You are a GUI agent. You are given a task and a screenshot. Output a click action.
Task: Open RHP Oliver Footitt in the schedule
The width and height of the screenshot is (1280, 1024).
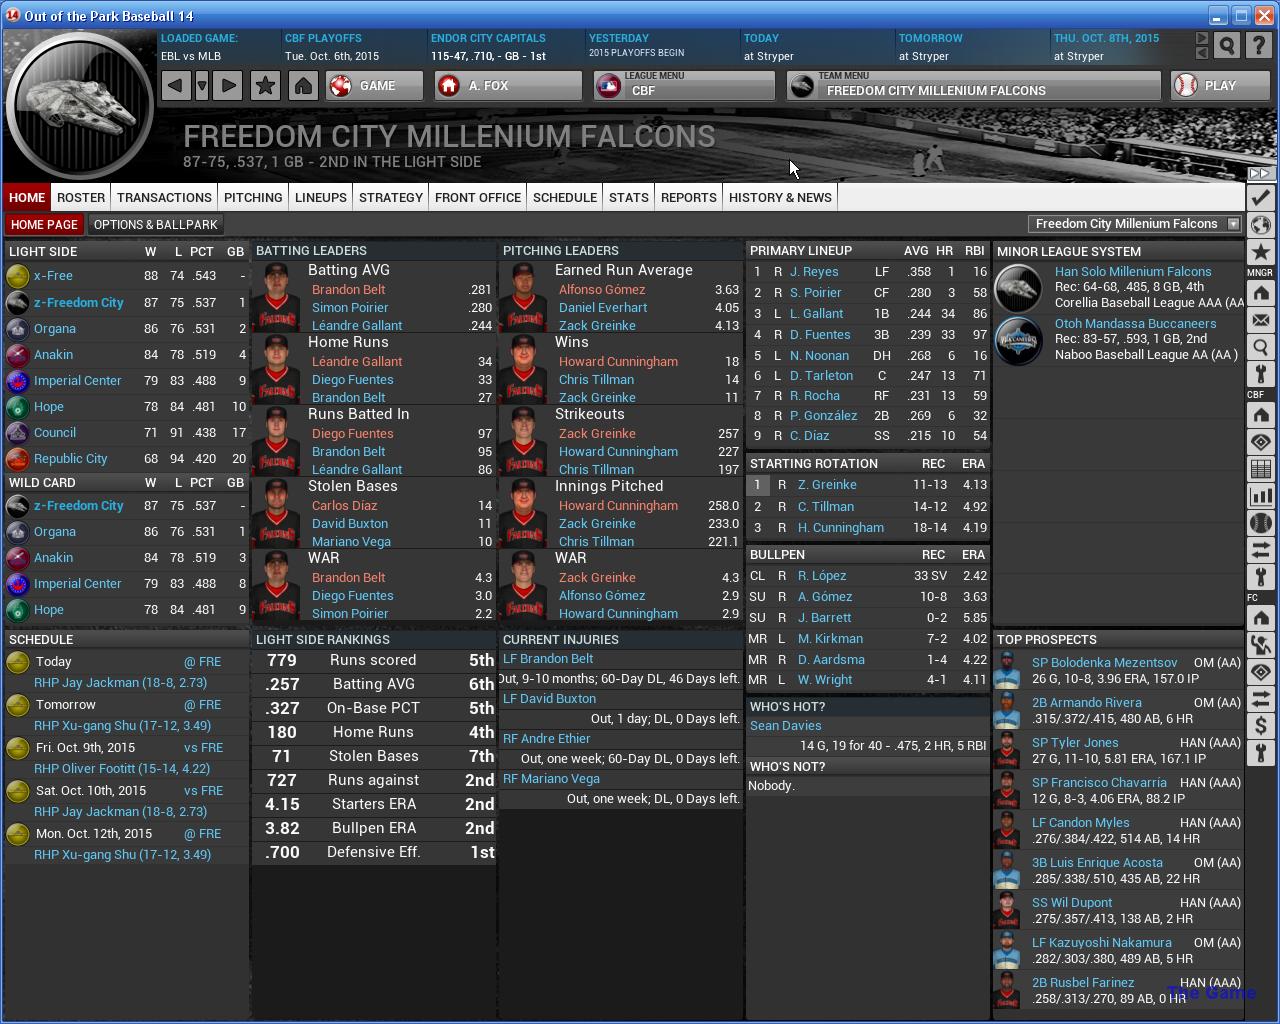122,769
